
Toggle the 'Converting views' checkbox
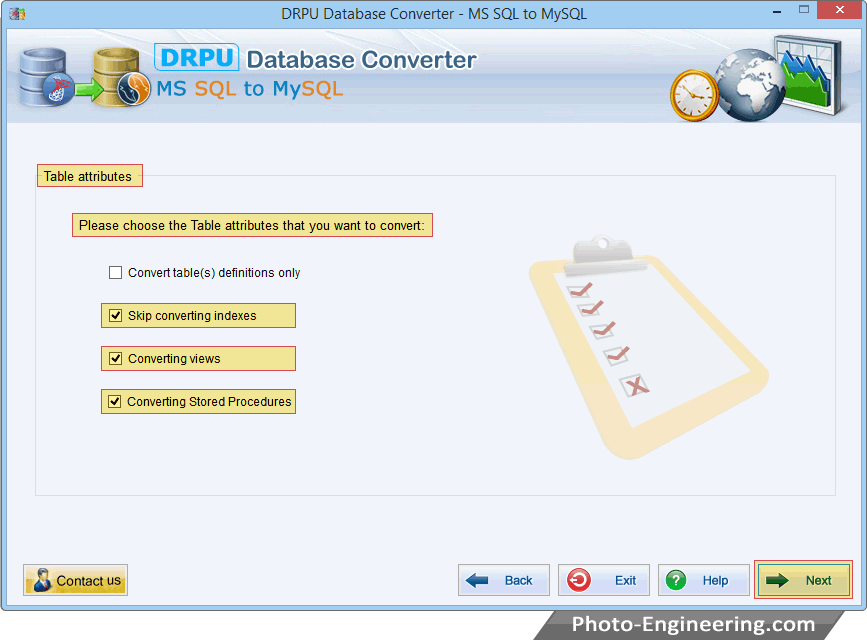116,358
